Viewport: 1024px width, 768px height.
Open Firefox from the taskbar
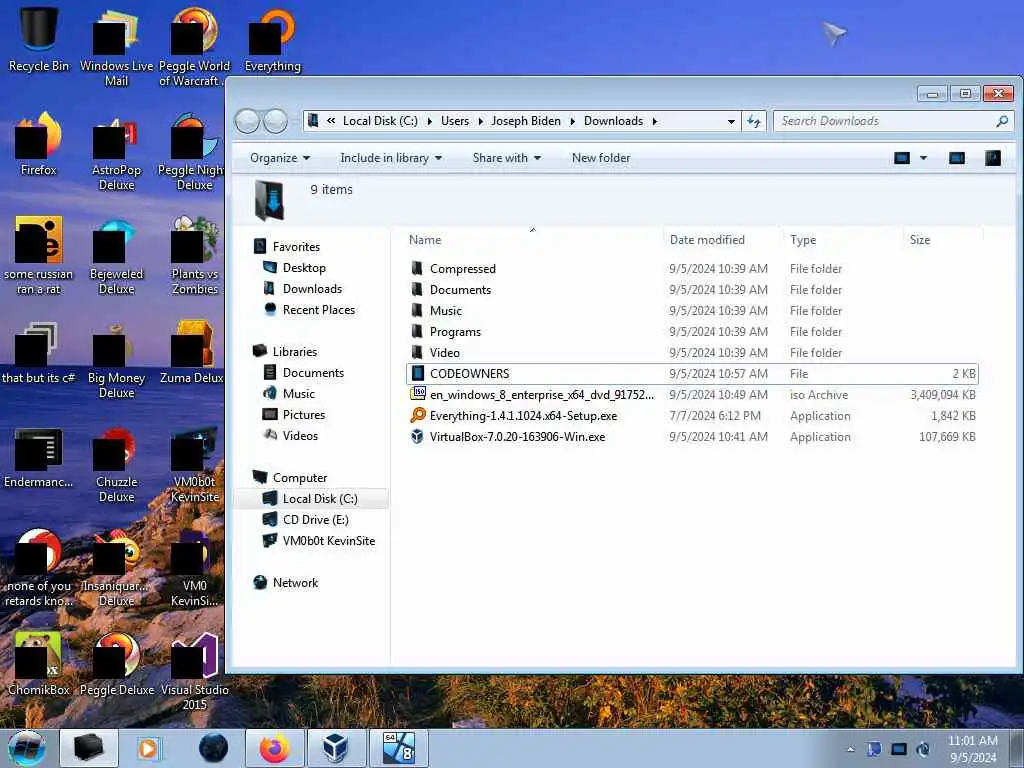point(274,748)
